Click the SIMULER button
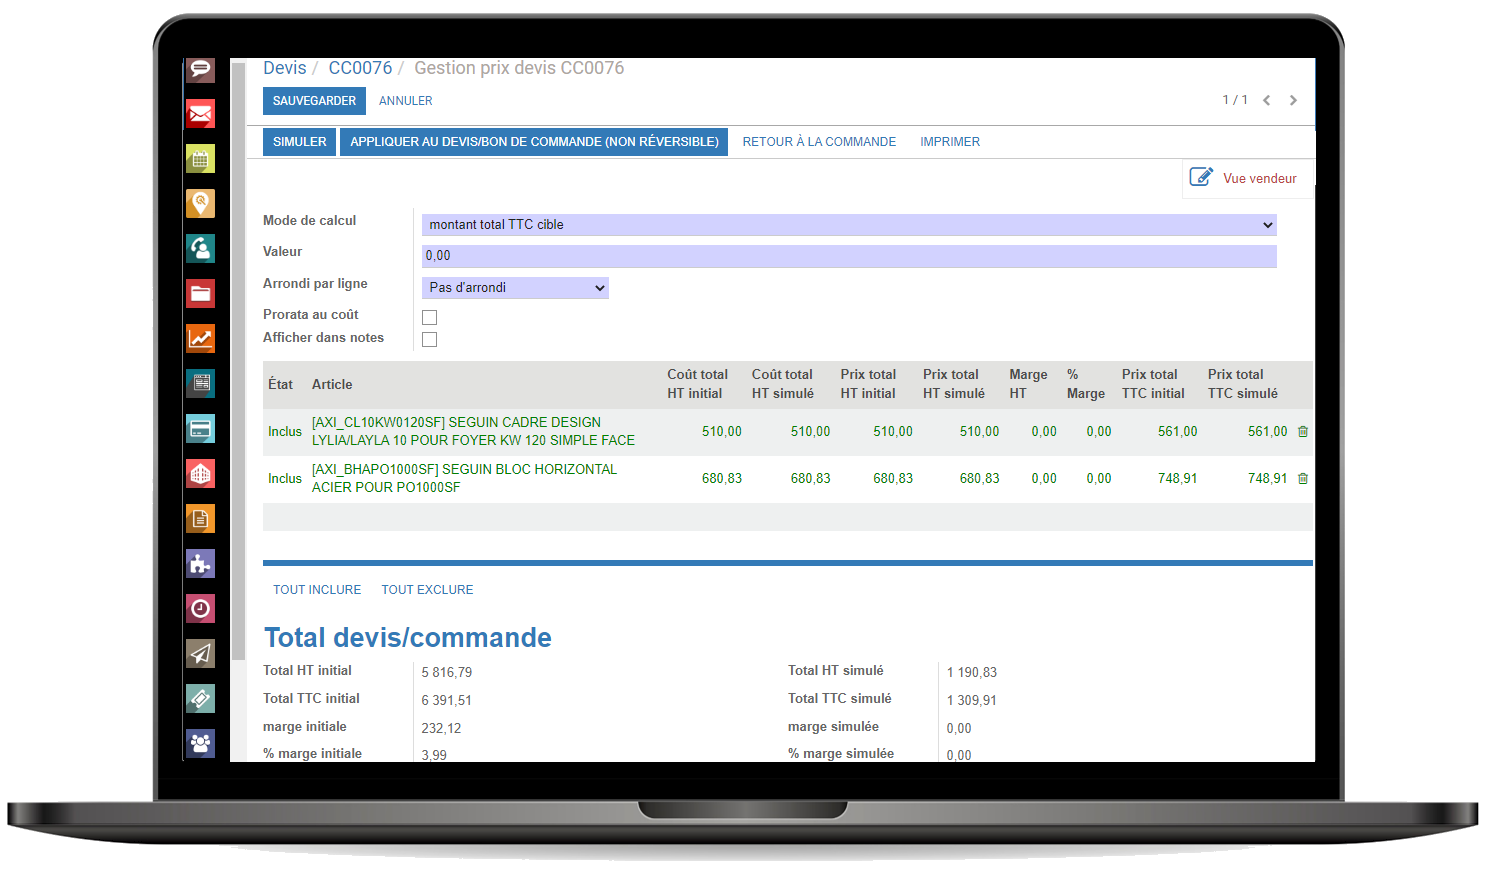Viewport: 1486px width, 878px height. point(300,142)
